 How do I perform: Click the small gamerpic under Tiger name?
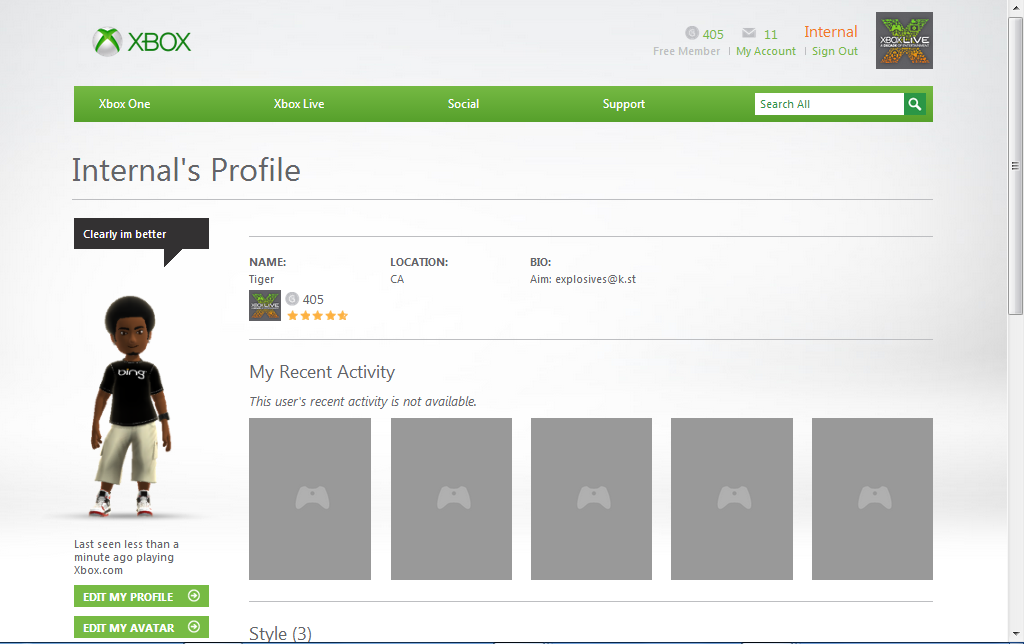[264, 306]
